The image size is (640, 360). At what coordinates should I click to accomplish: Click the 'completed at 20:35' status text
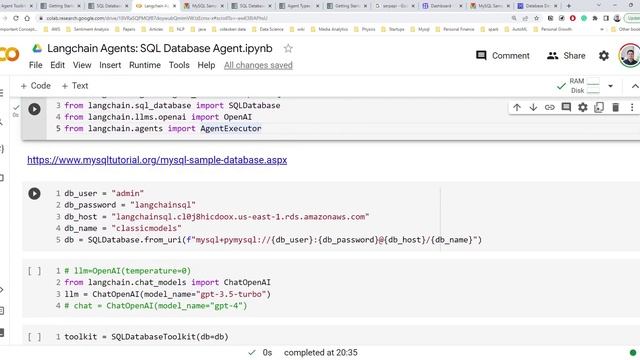click(321, 353)
